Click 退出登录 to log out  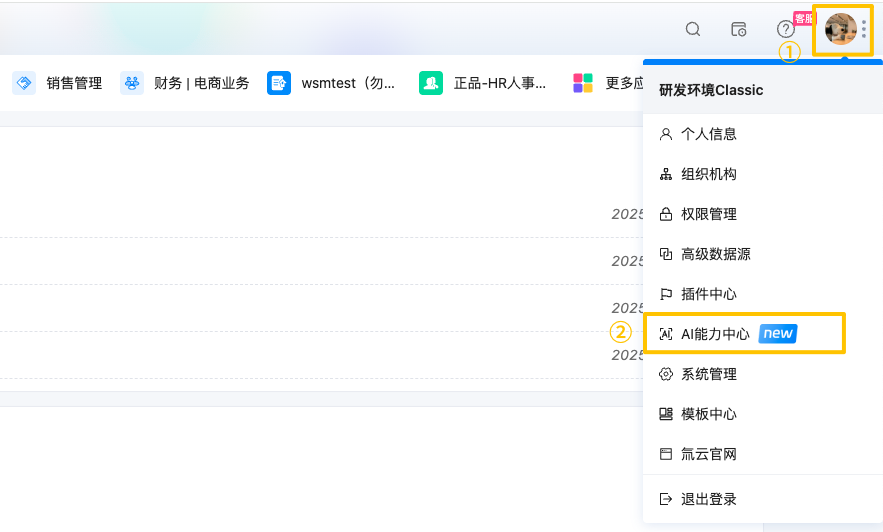coord(708,499)
